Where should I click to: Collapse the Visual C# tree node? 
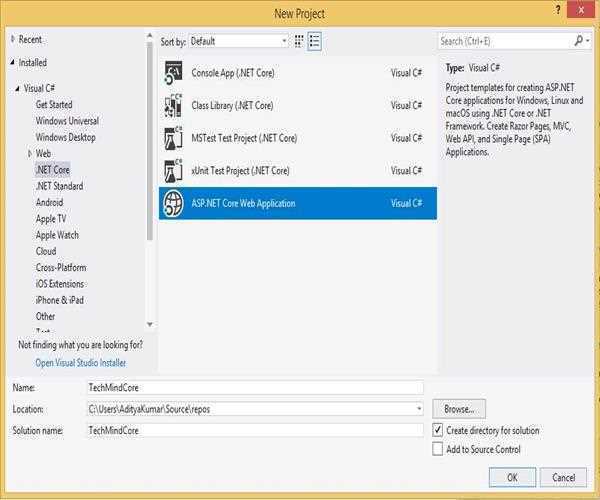[x=17, y=89]
